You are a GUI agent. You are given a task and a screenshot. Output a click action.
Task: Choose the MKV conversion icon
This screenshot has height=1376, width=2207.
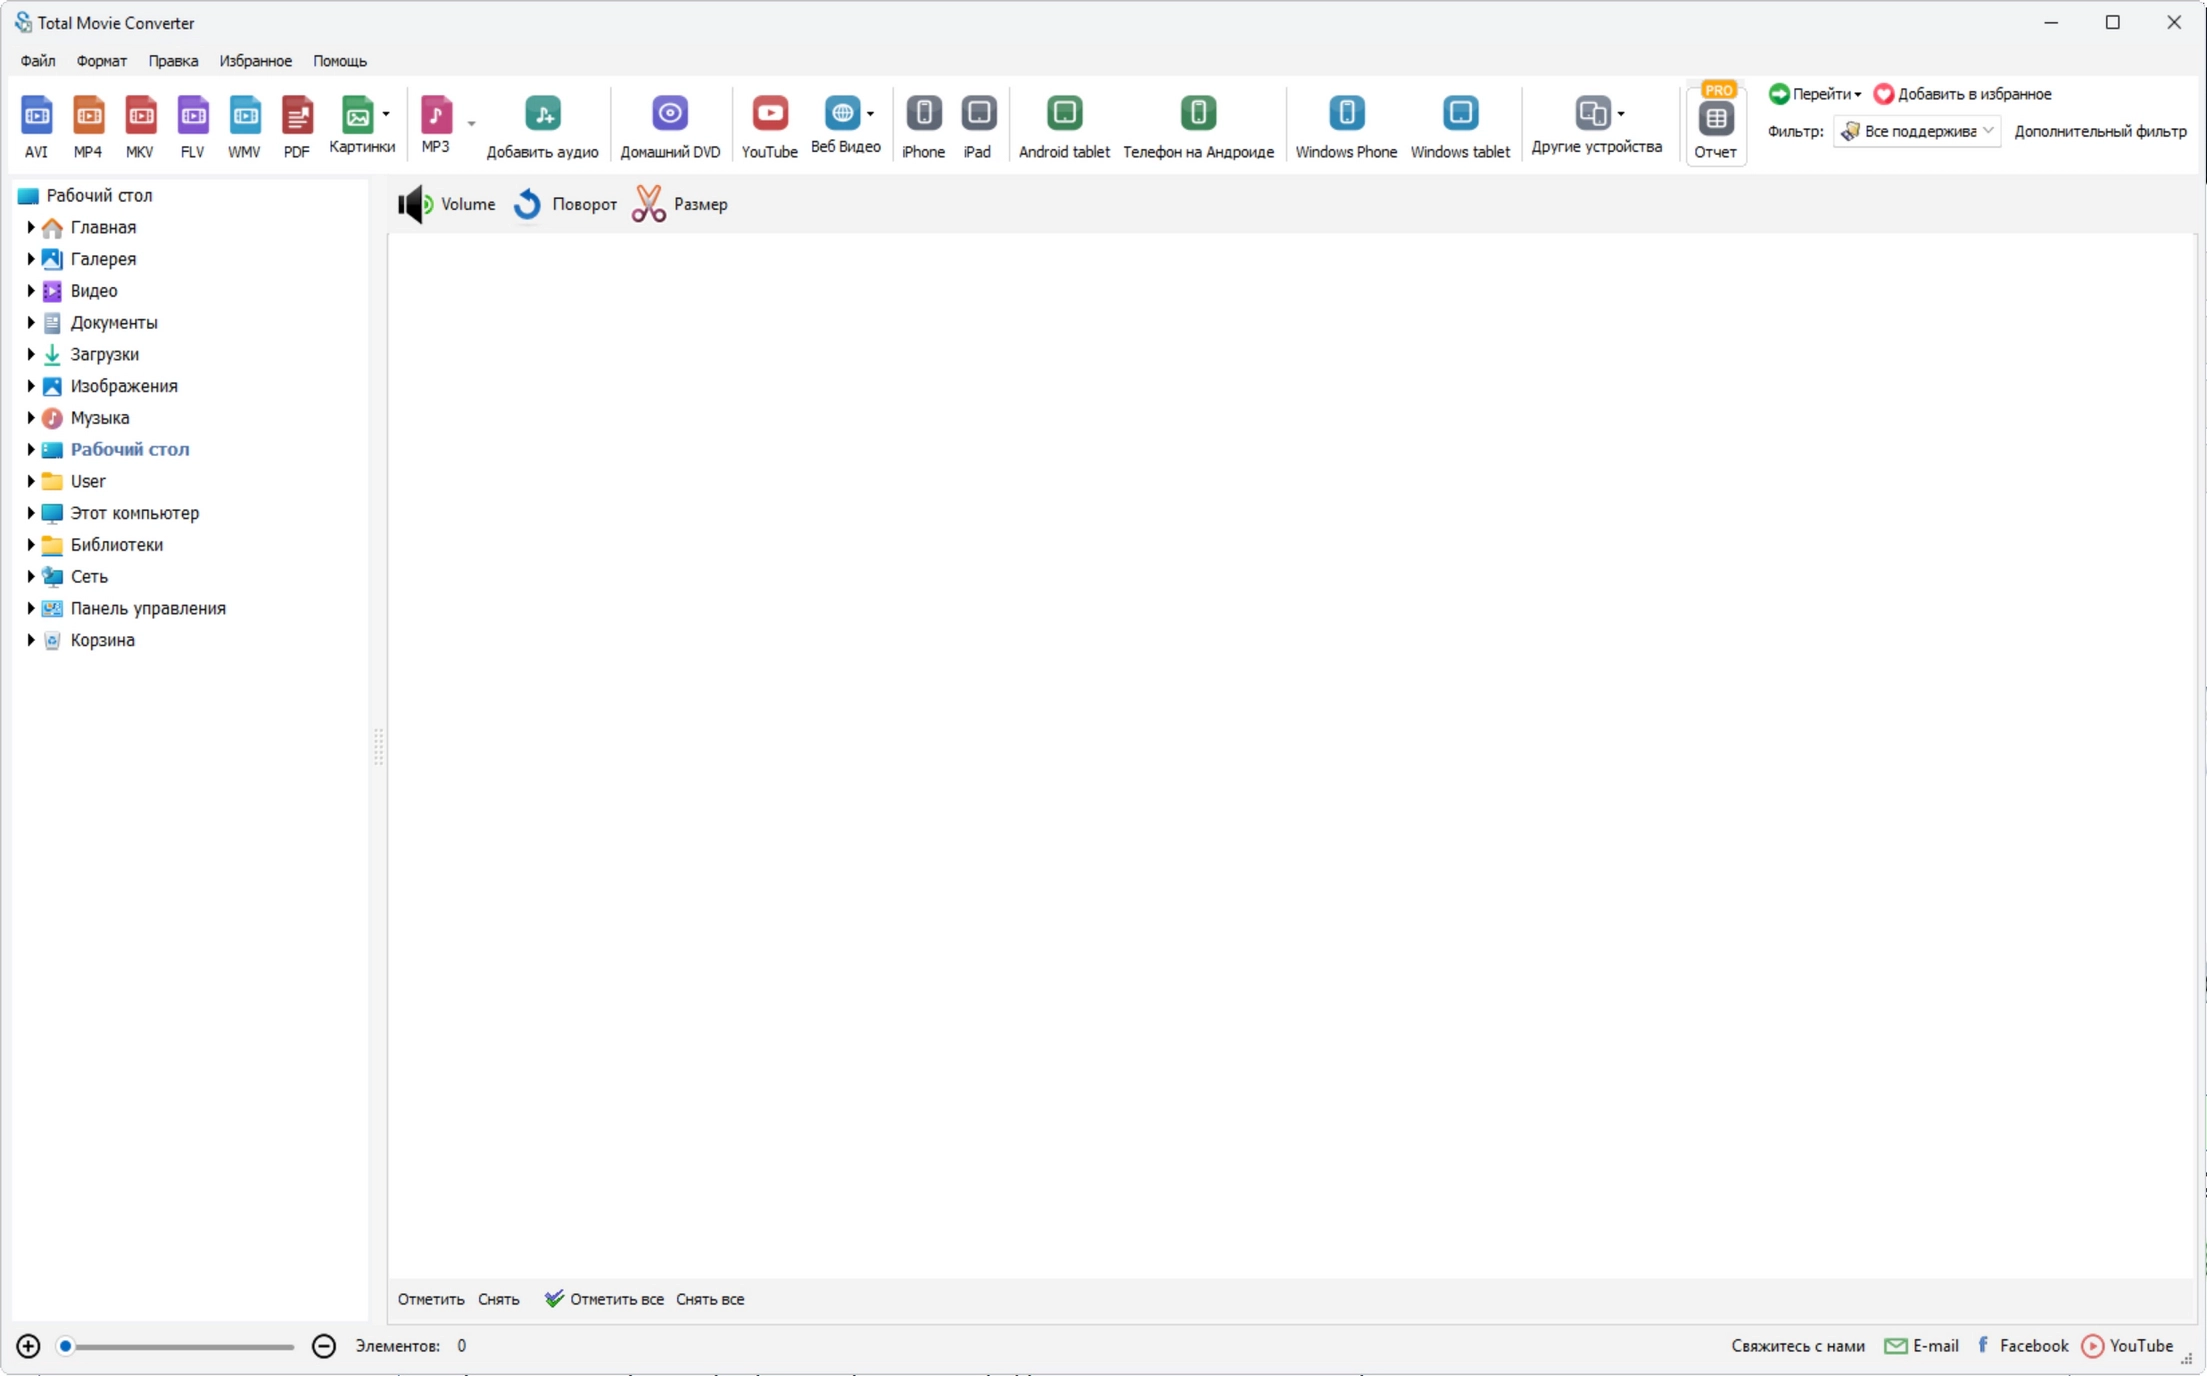[x=140, y=126]
